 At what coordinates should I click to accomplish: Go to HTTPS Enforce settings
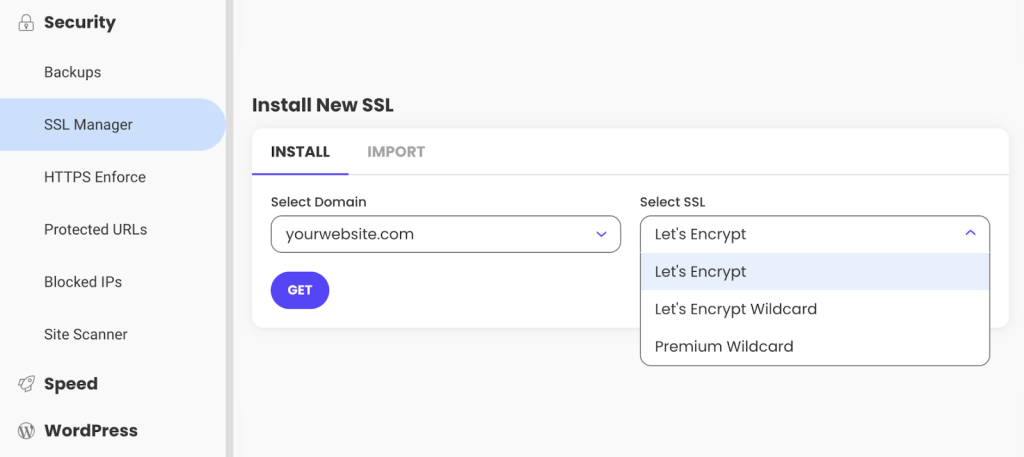tap(94, 177)
